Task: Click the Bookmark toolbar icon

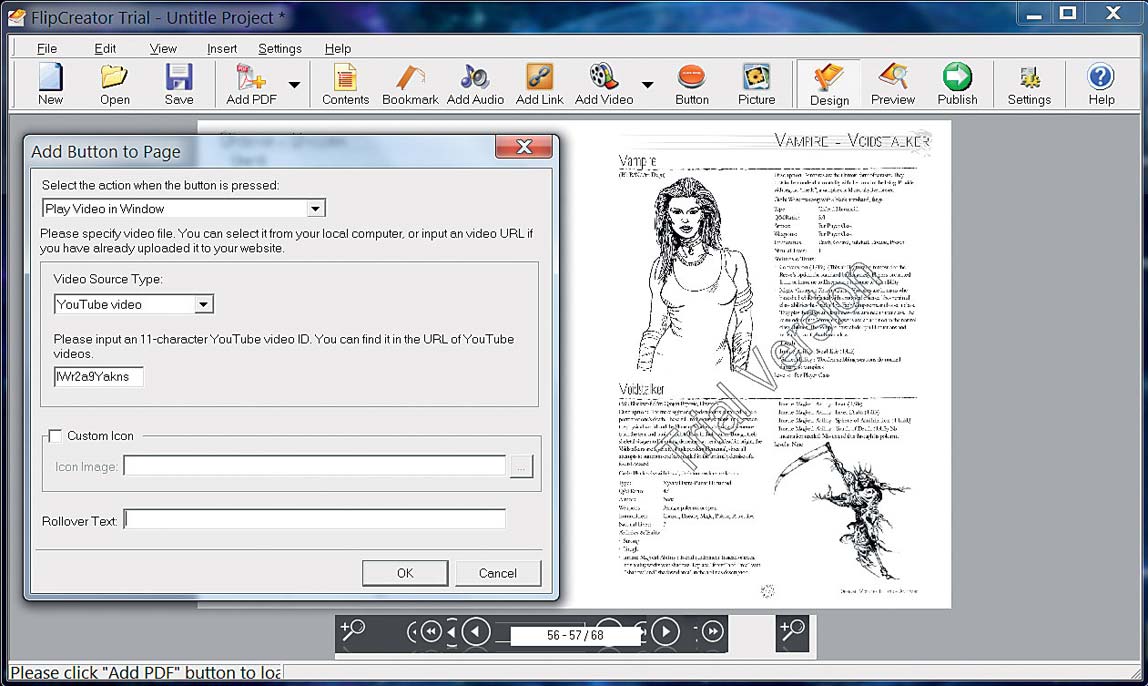Action: click(x=410, y=84)
